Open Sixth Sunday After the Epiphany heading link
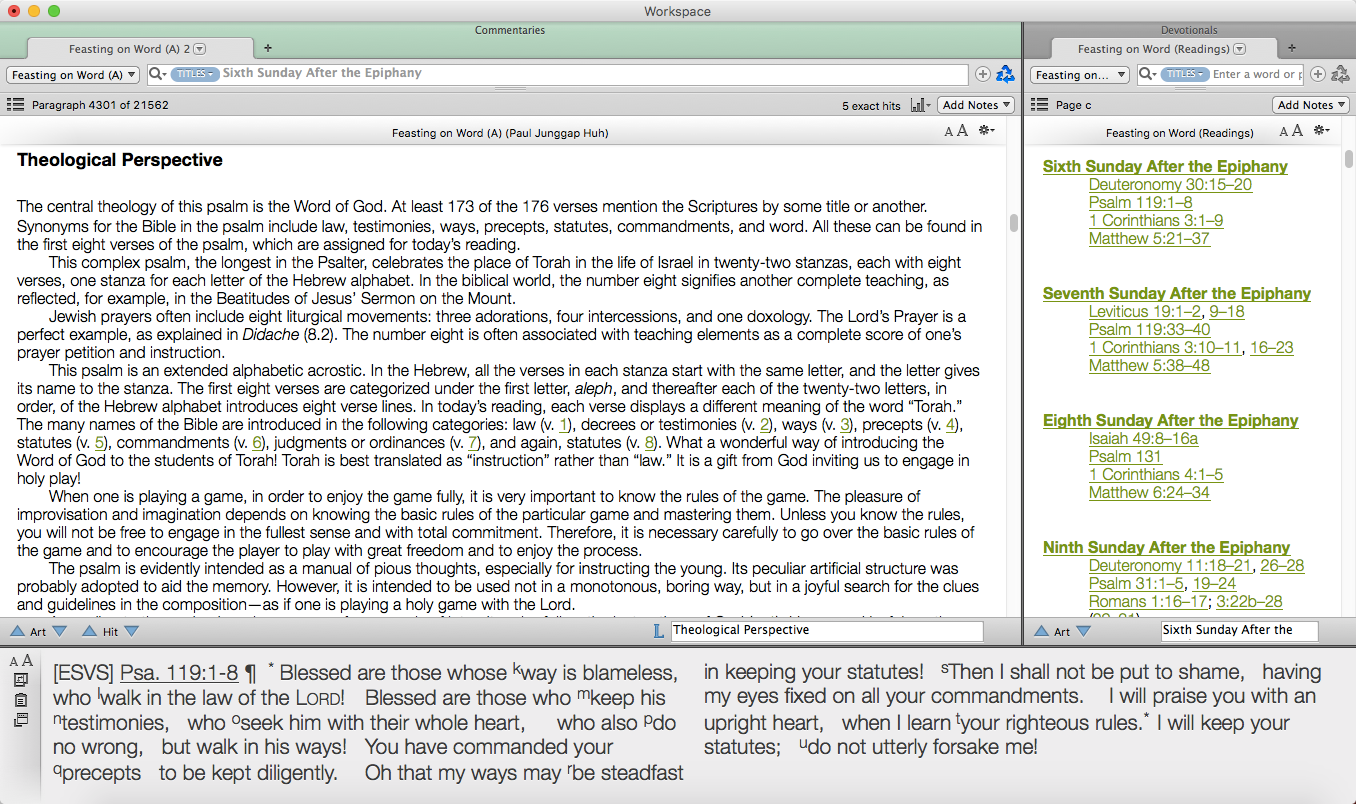 click(1165, 166)
